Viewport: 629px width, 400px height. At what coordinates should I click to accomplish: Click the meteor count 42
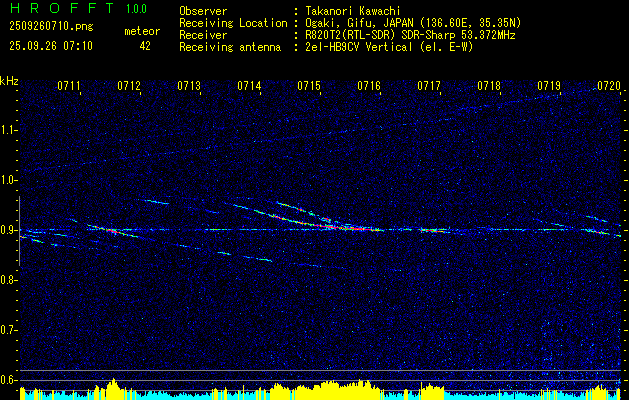pos(145,46)
